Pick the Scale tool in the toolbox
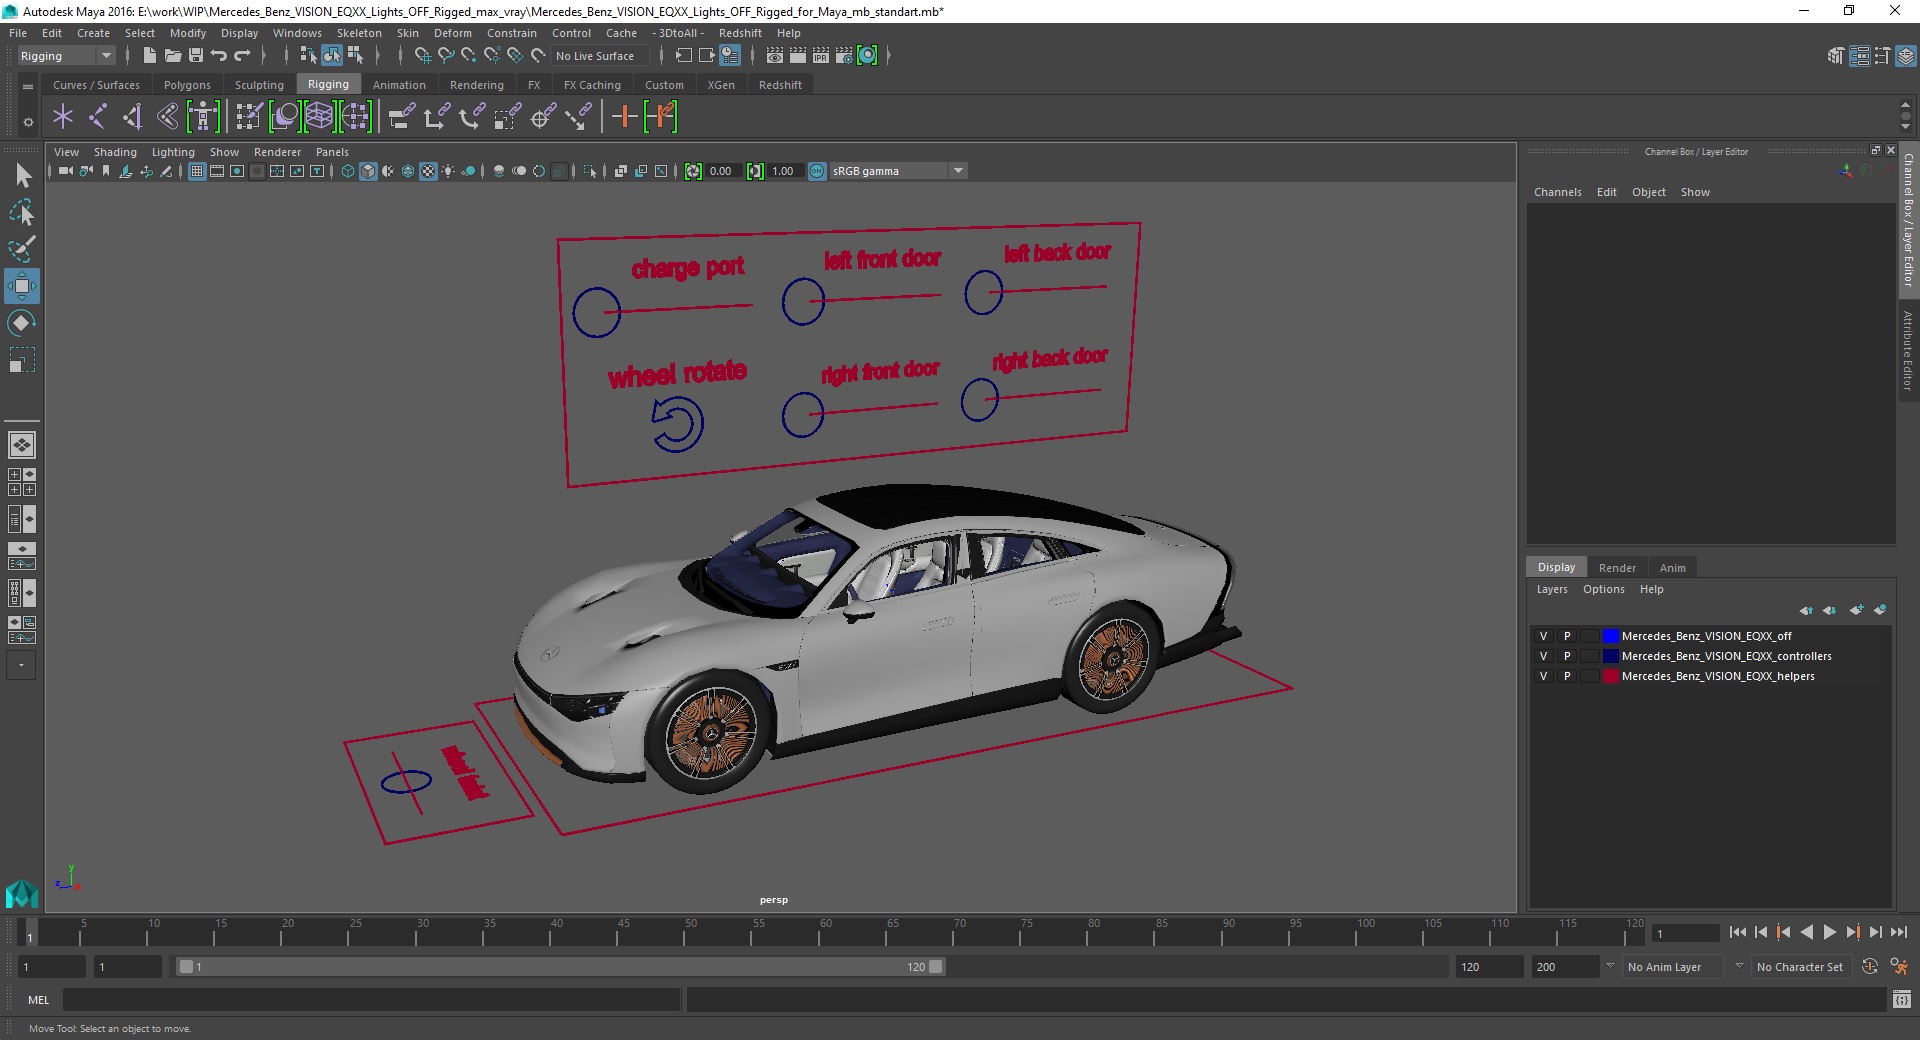 [22, 360]
